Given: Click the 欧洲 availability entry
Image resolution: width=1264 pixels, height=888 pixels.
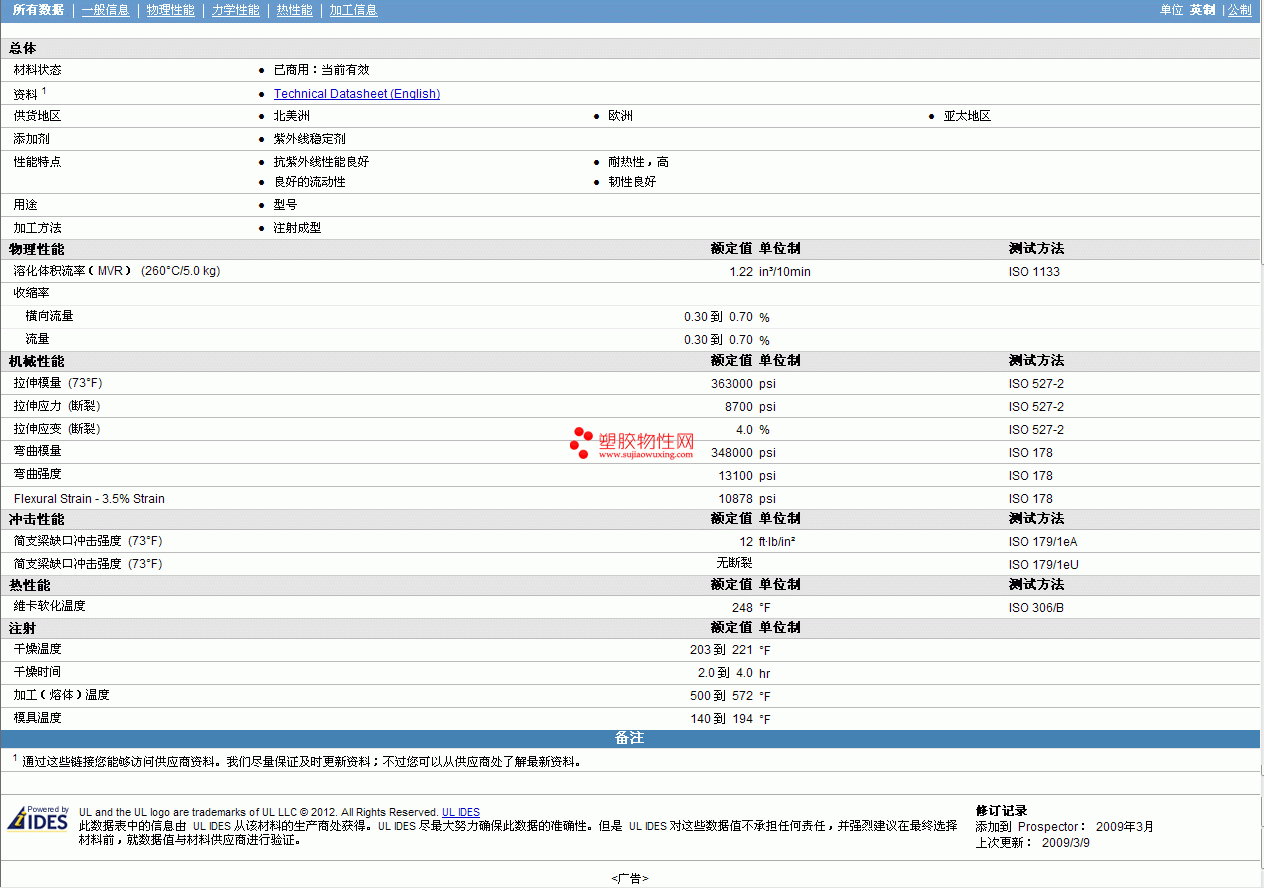Looking at the screenshot, I should [620, 116].
